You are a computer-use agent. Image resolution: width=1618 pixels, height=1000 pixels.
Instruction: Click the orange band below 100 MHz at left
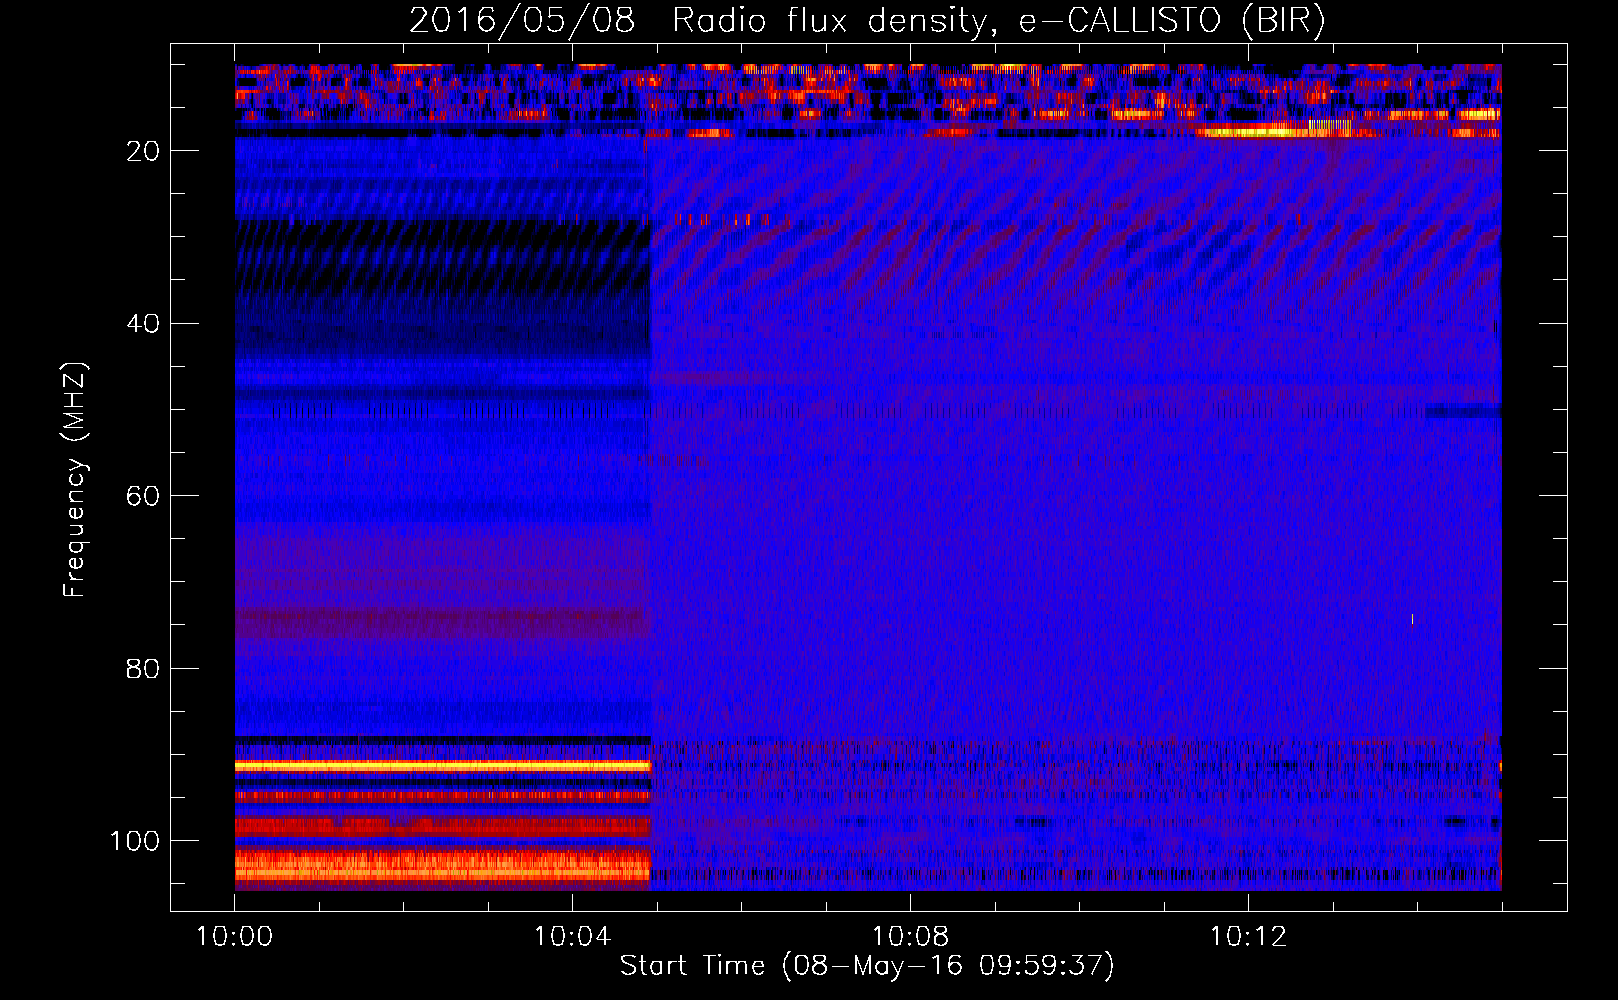tap(443, 866)
